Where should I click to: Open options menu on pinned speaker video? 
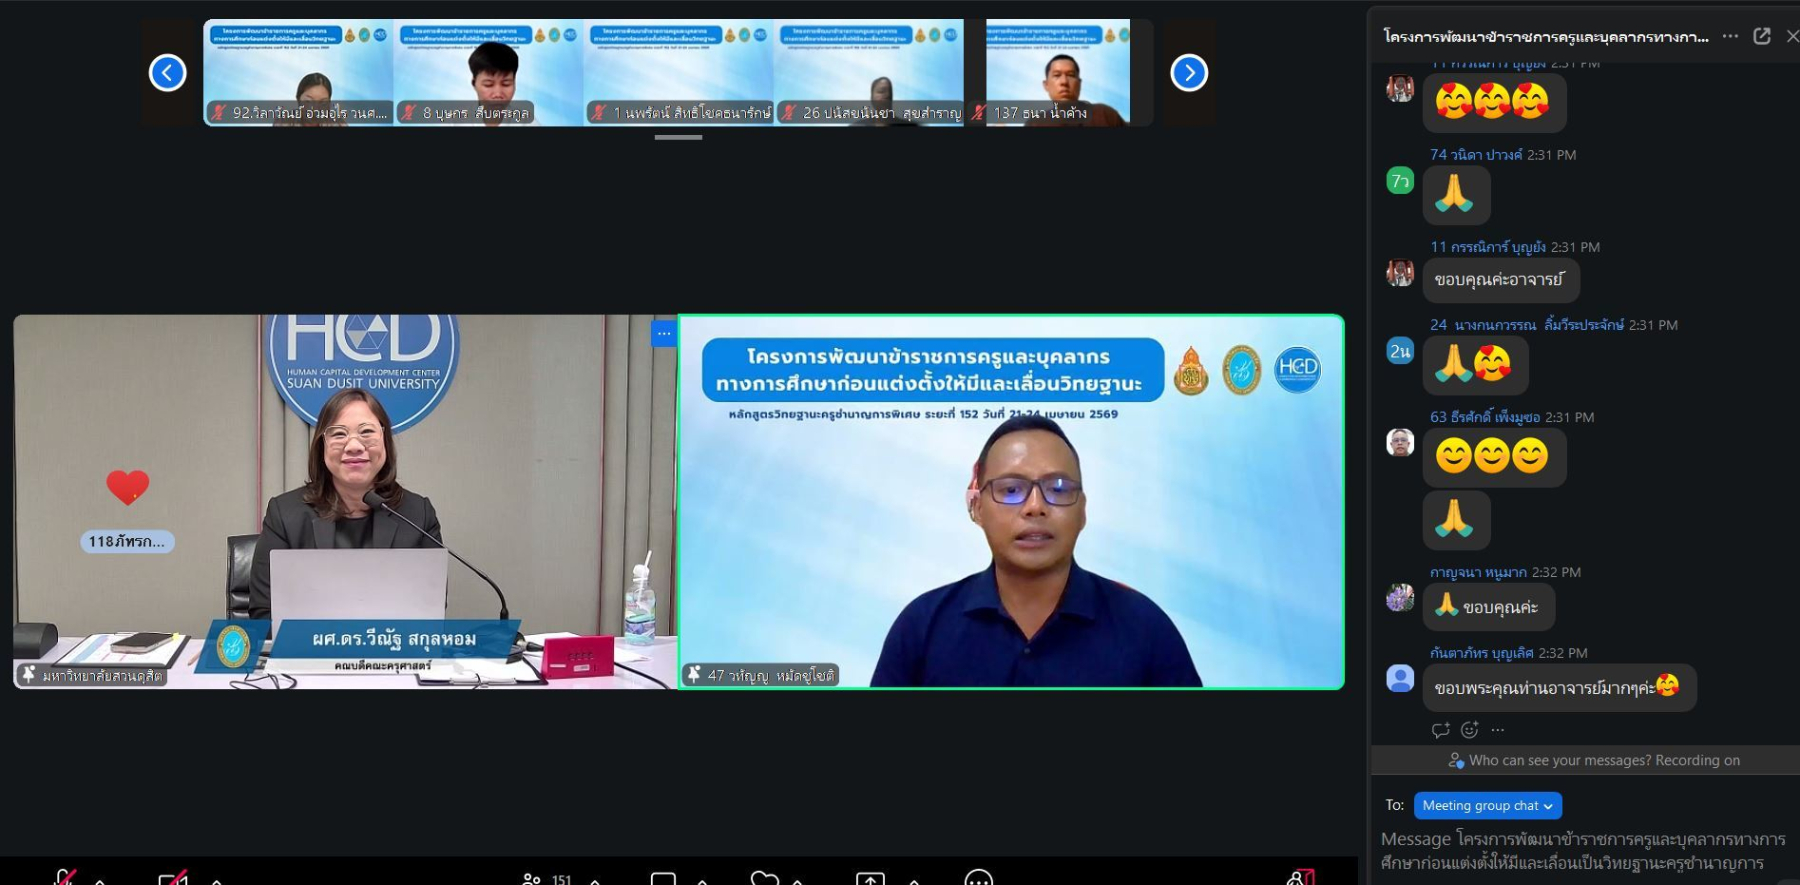pyautogui.click(x=664, y=334)
